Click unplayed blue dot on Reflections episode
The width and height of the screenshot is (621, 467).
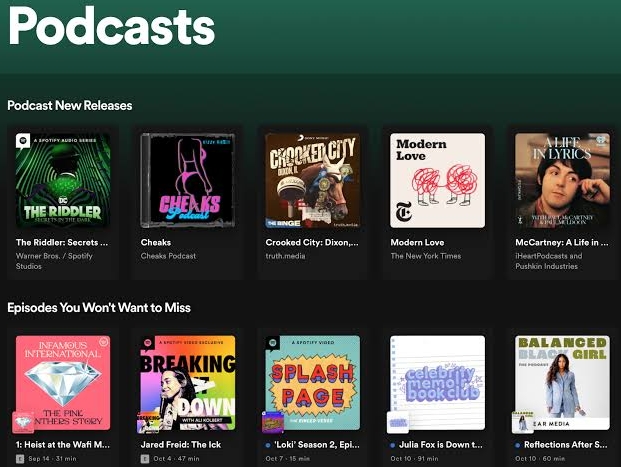518,445
